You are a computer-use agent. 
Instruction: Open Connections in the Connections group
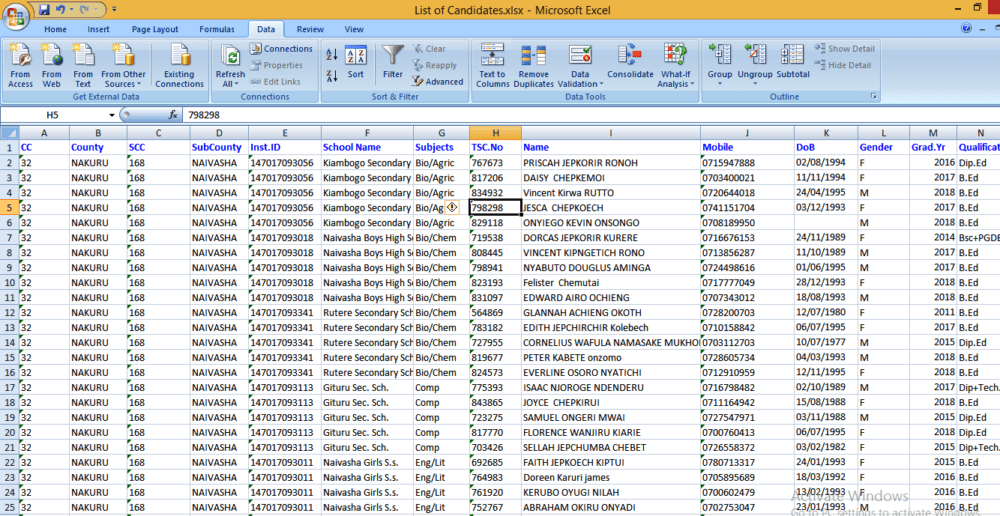(x=281, y=48)
